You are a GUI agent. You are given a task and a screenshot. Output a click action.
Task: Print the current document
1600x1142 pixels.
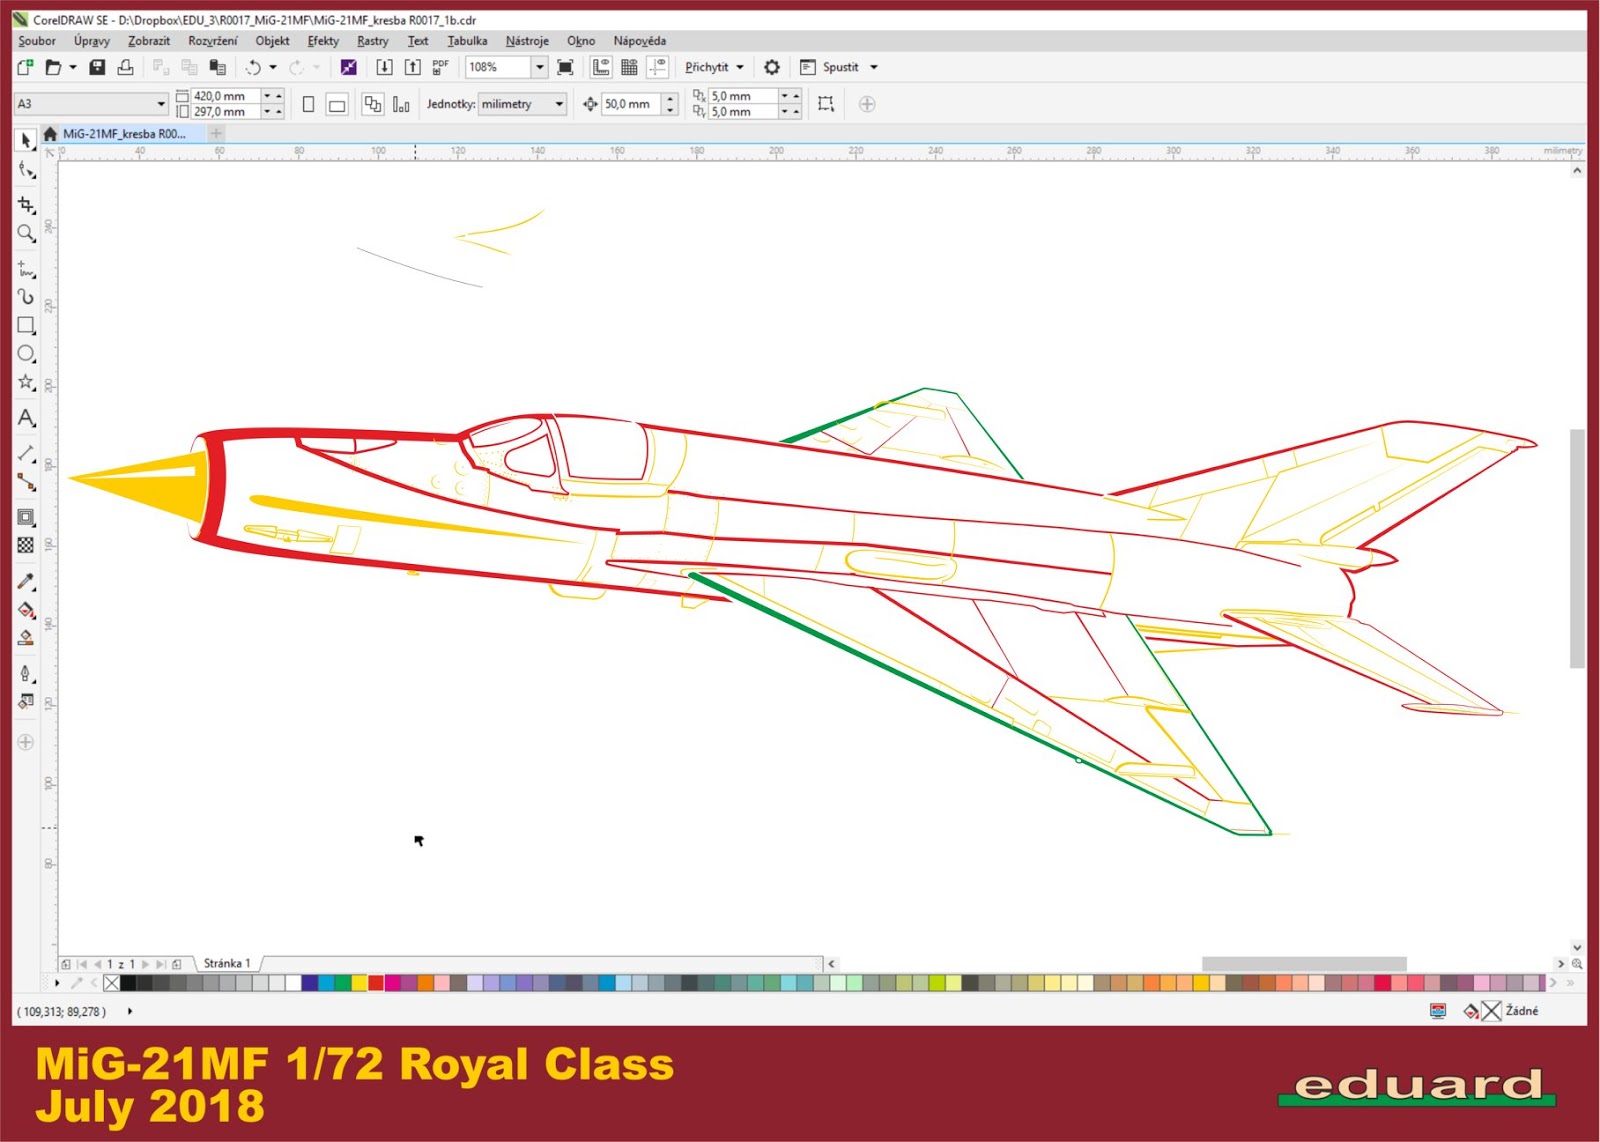[125, 67]
